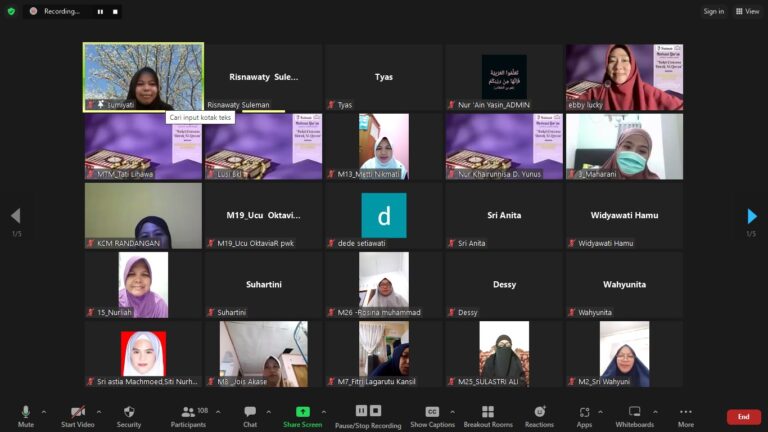This screenshot has width=768, height=432.
Task: Open the Security shield options
Action: [x=129, y=417]
